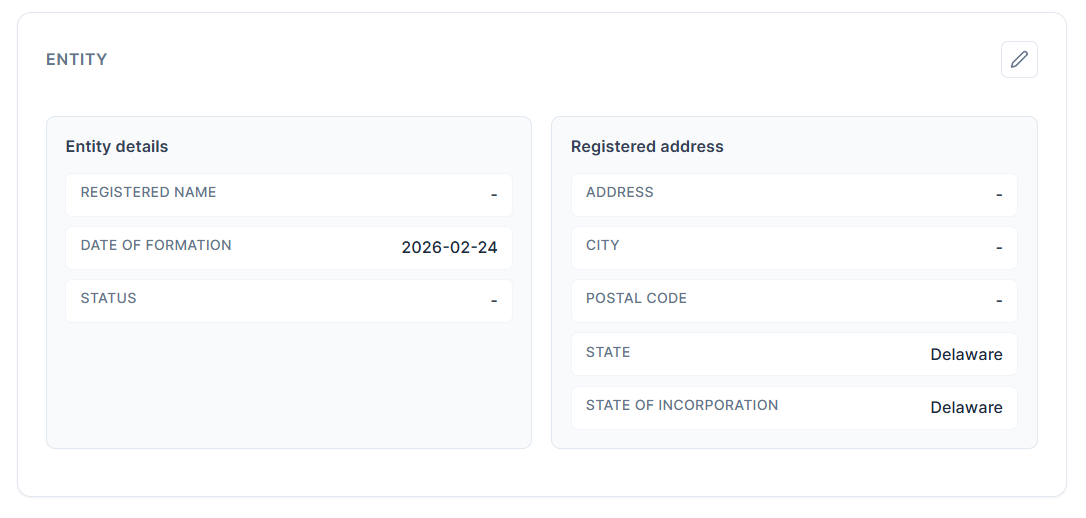Image resolution: width=1086 pixels, height=518 pixels.
Task: Click the dash value in the Address row
Action: (x=999, y=195)
